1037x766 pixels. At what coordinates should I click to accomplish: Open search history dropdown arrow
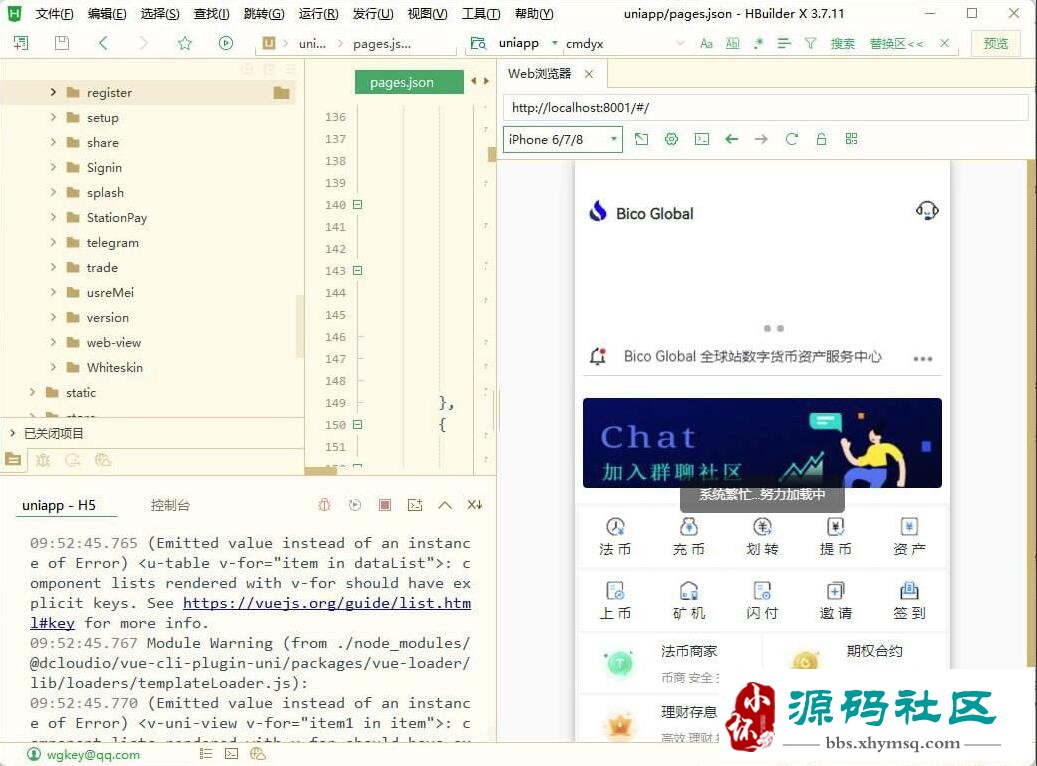click(680, 43)
